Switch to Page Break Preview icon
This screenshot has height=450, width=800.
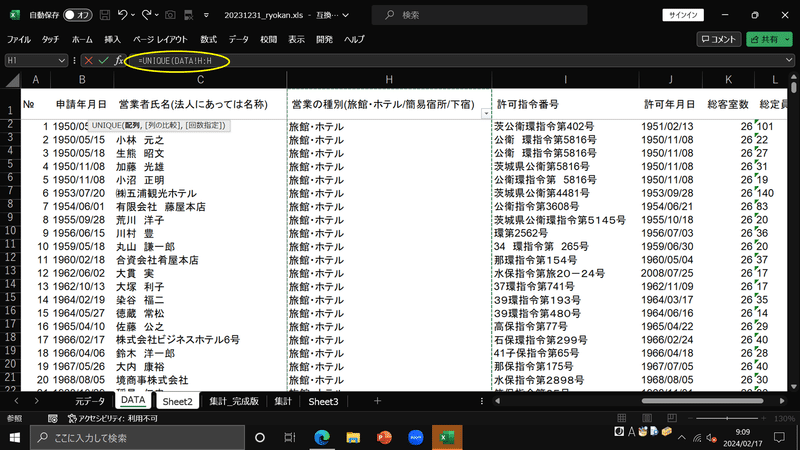pos(671,418)
